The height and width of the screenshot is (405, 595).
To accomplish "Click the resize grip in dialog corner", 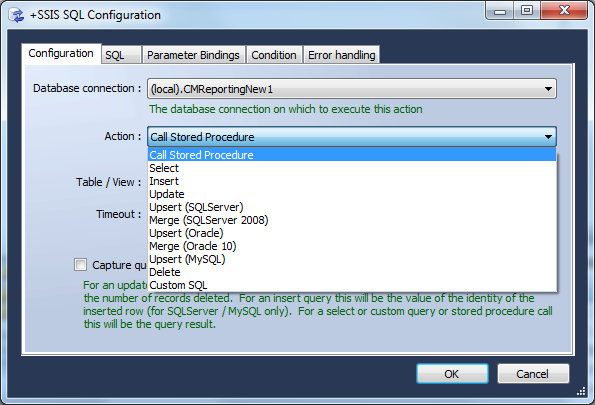I will [x=581, y=392].
